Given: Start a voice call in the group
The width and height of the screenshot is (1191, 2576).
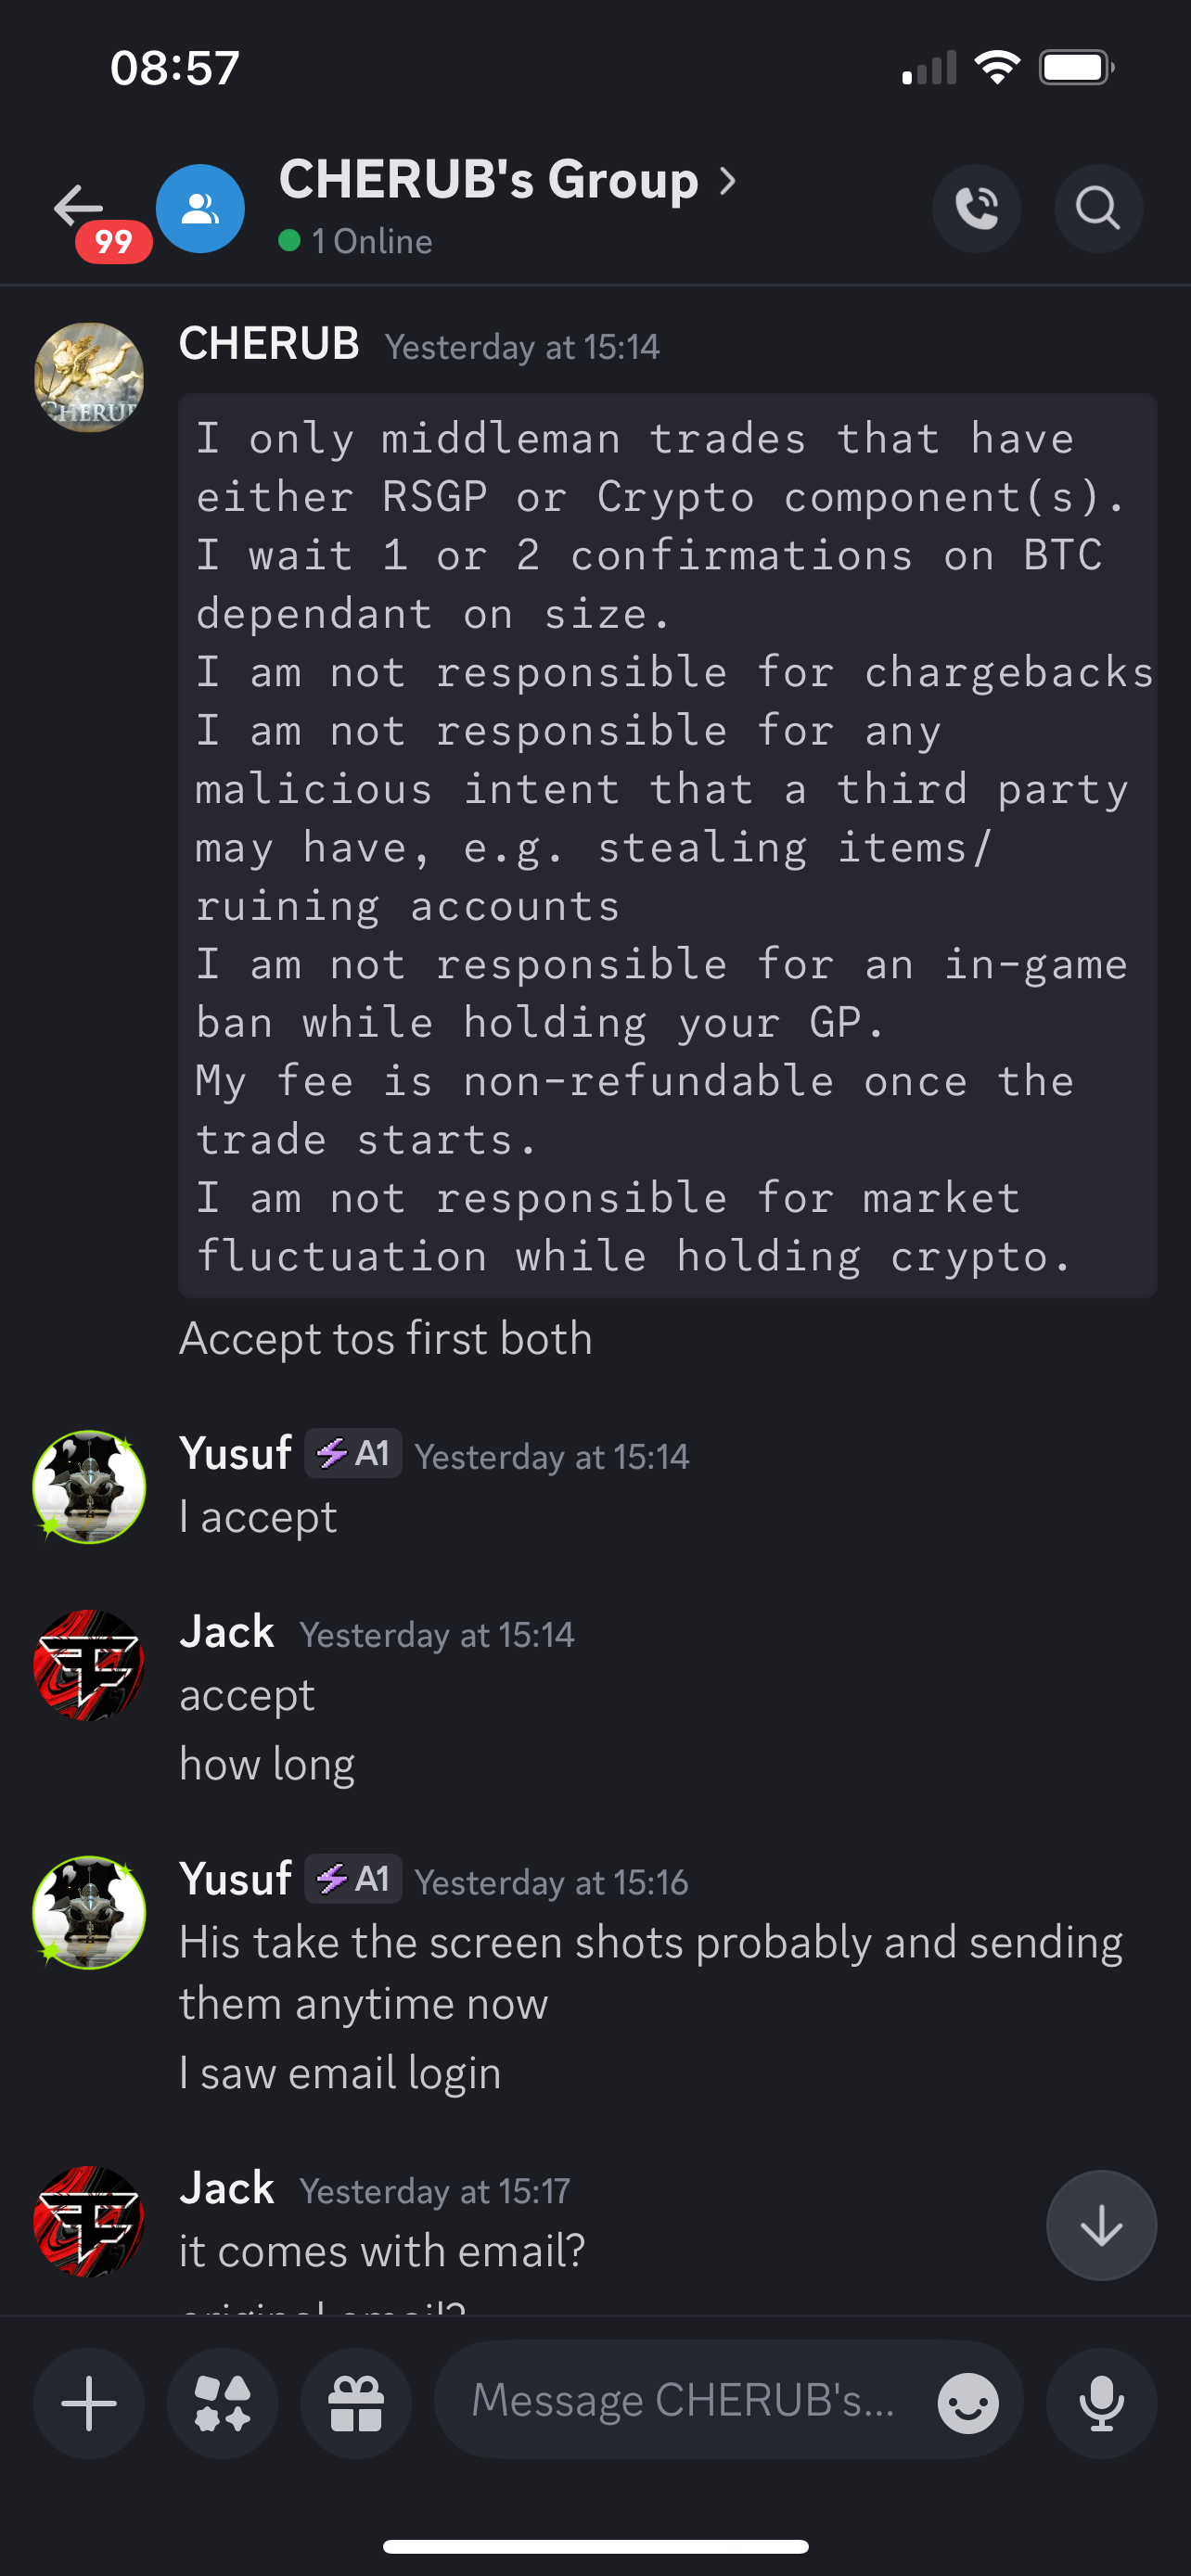Looking at the screenshot, I should (x=976, y=208).
